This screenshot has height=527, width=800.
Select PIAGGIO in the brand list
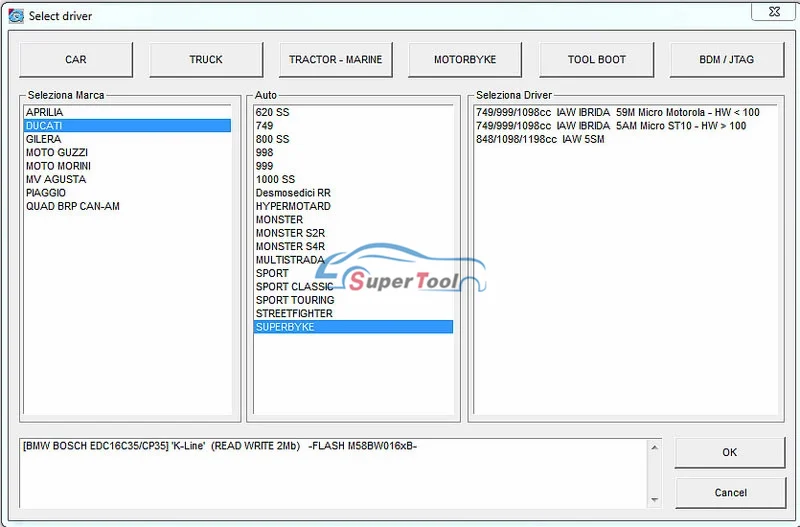click(x=127, y=192)
